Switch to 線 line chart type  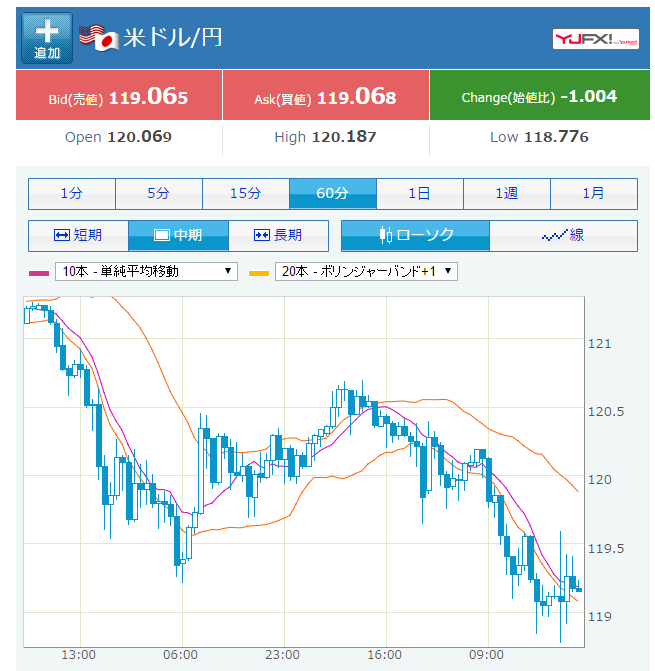563,235
